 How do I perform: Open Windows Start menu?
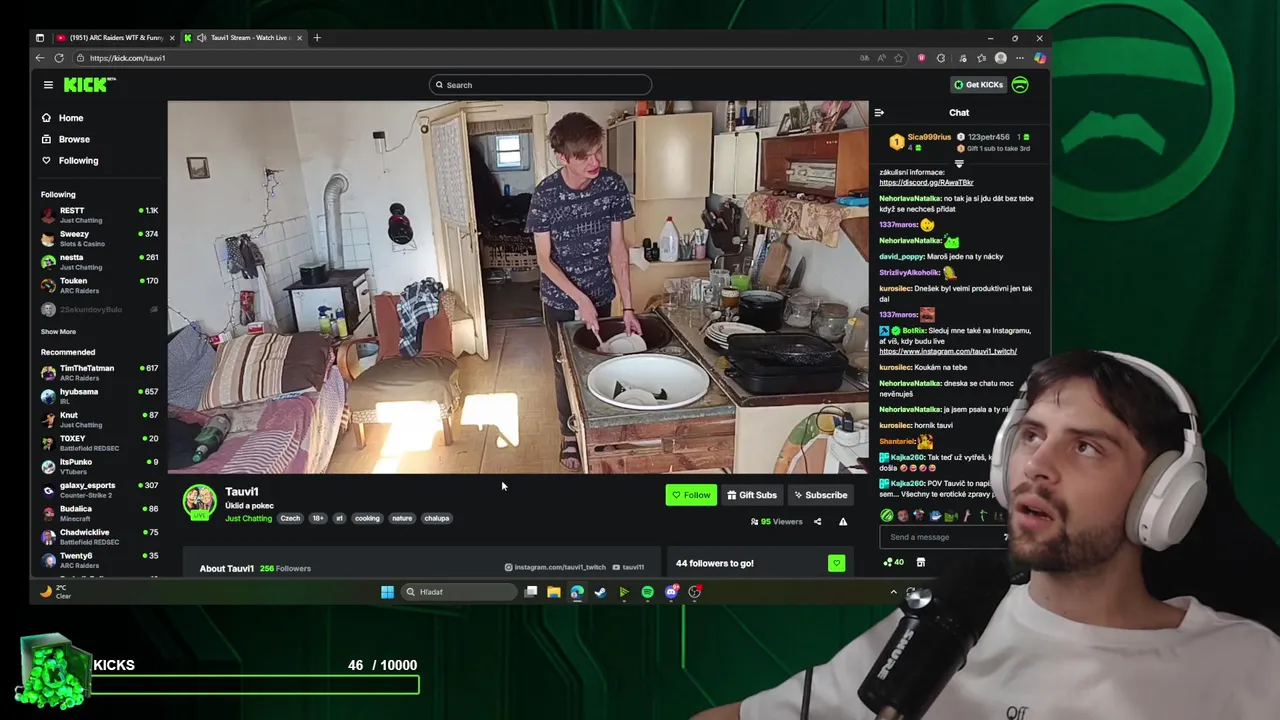click(387, 592)
